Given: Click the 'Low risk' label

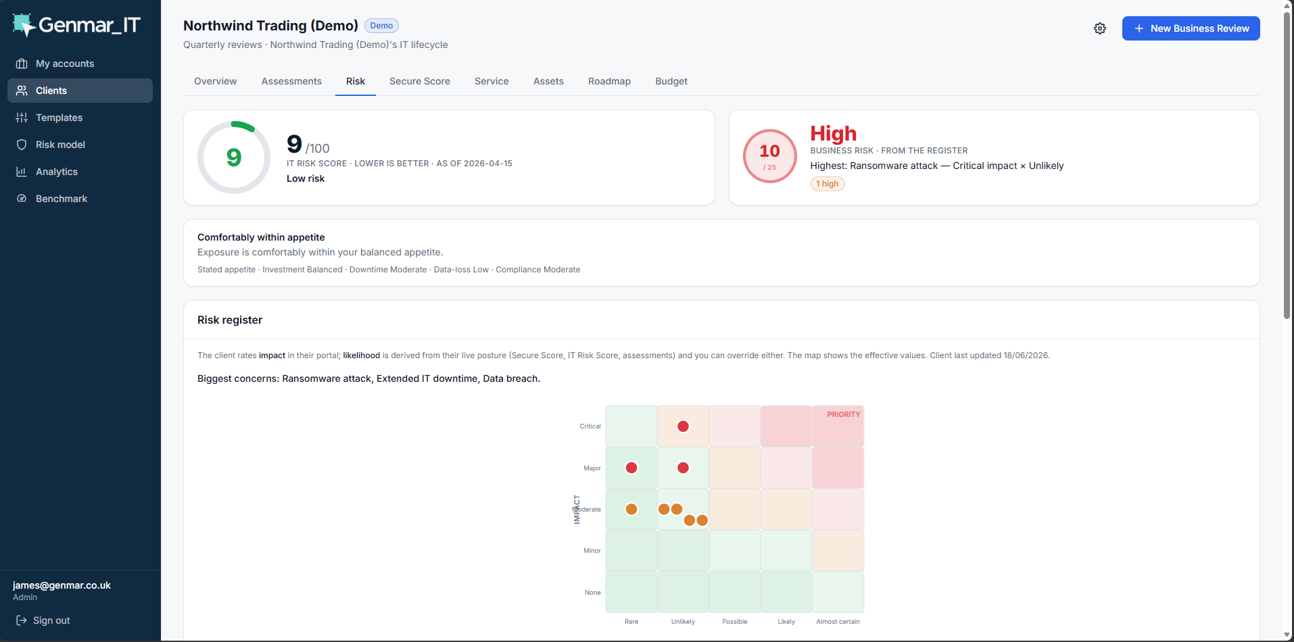Looking at the screenshot, I should coord(305,179).
